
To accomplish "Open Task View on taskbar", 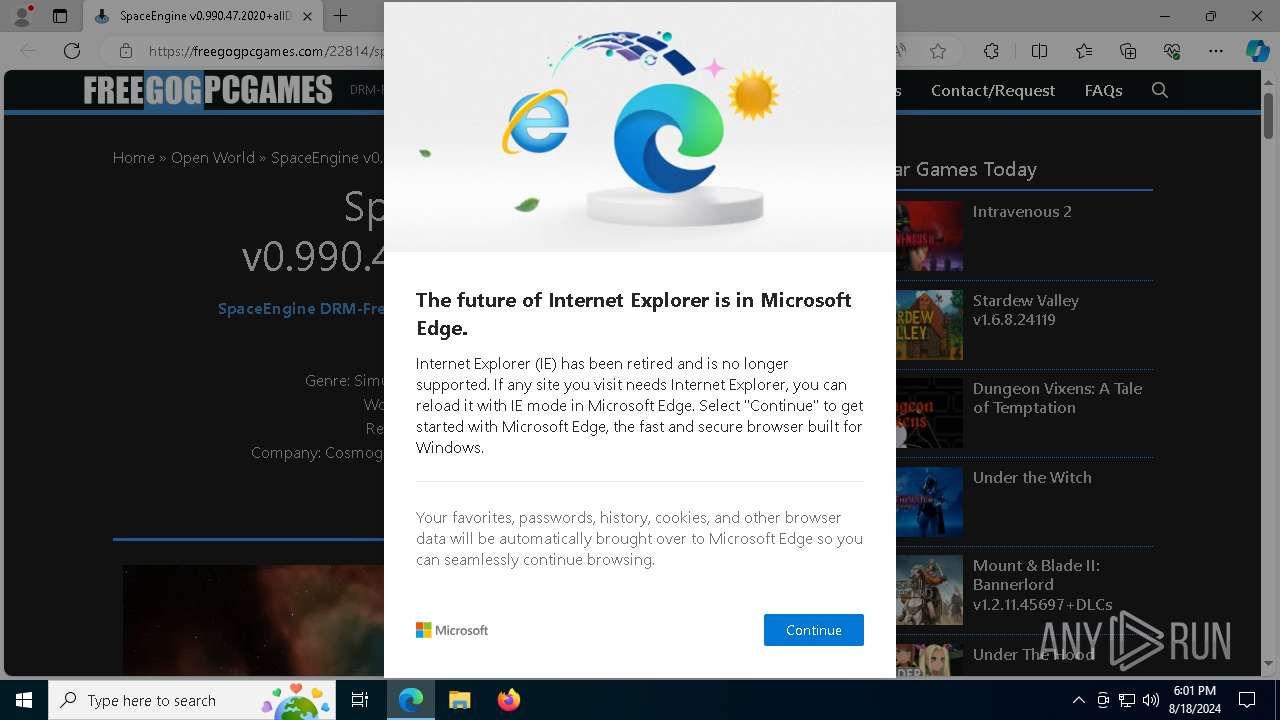I will [x=360, y=700].
